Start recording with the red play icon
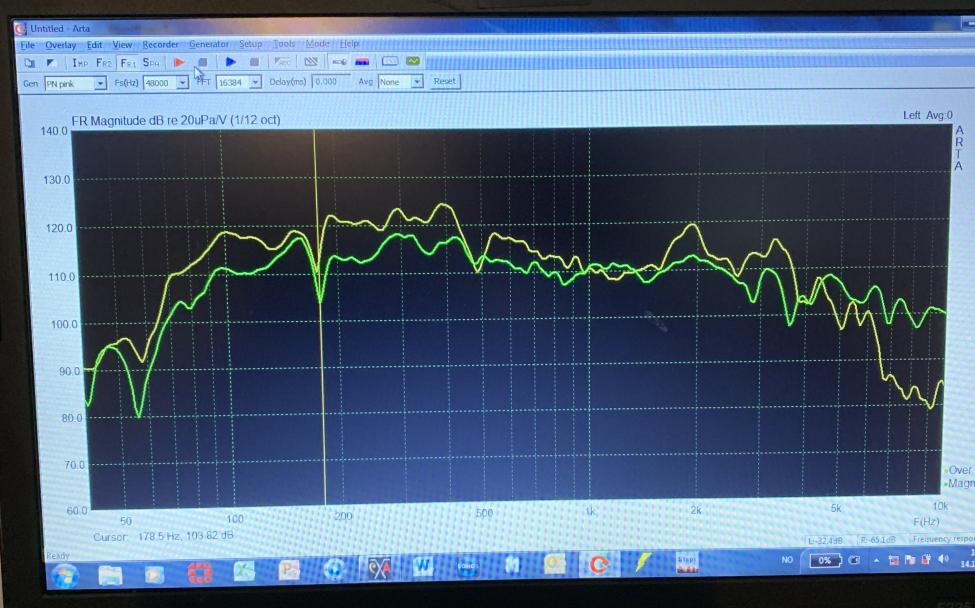The height and width of the screenshot is (608, 975). point(178,62)
